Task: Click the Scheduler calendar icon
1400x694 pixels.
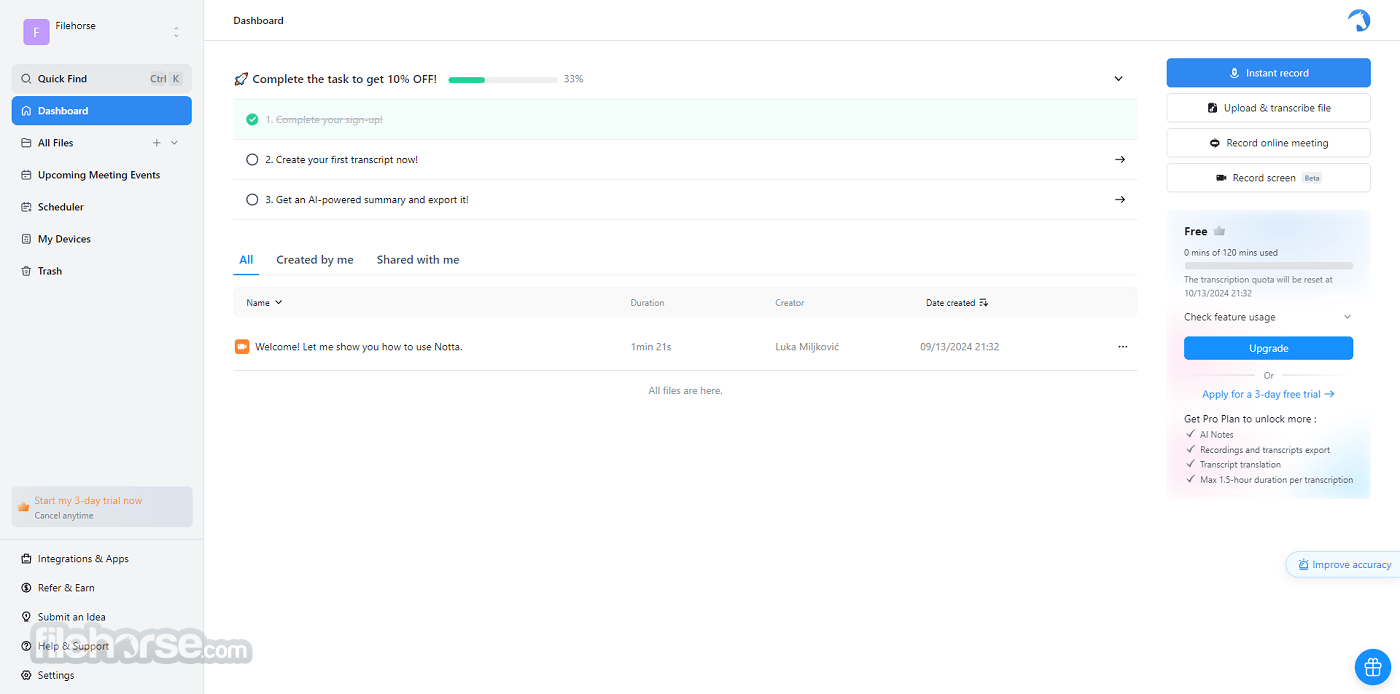Action: click(26, 207)
